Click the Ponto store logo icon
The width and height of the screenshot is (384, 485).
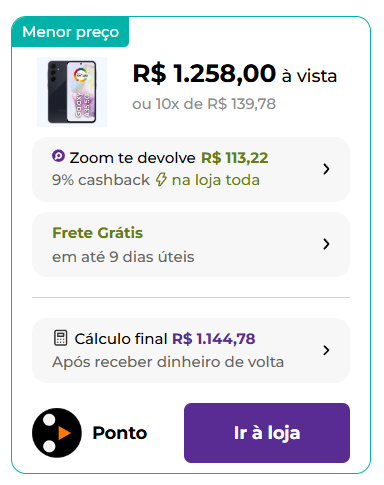57,433
